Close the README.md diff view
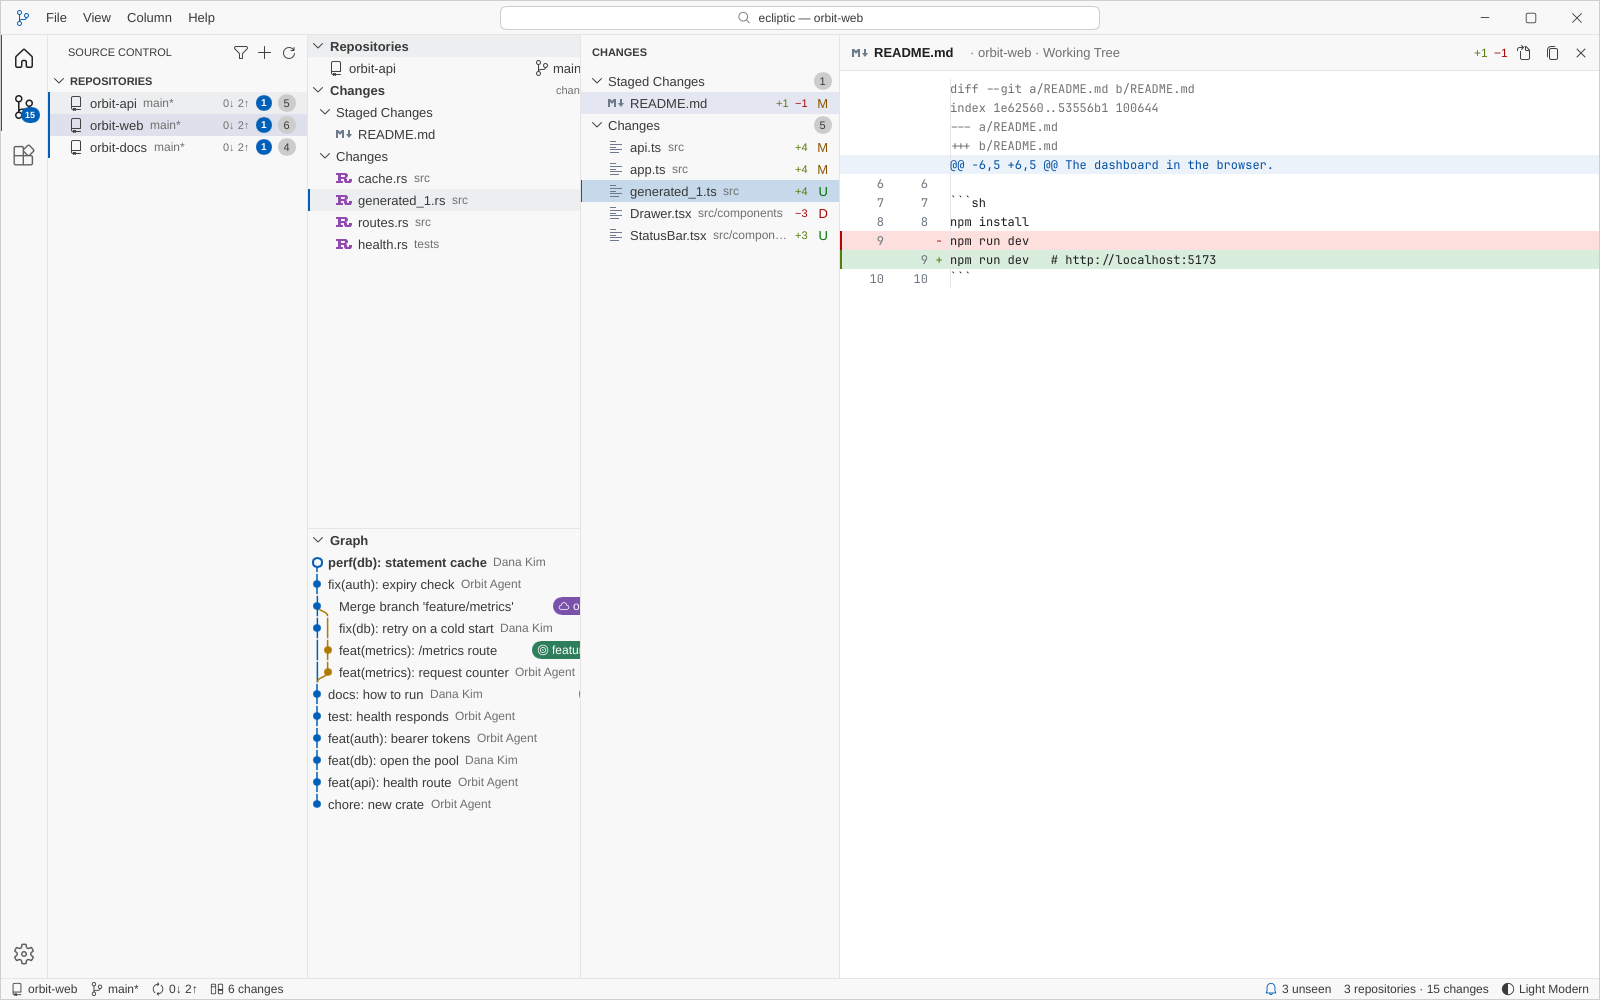 coord(1581,53)
